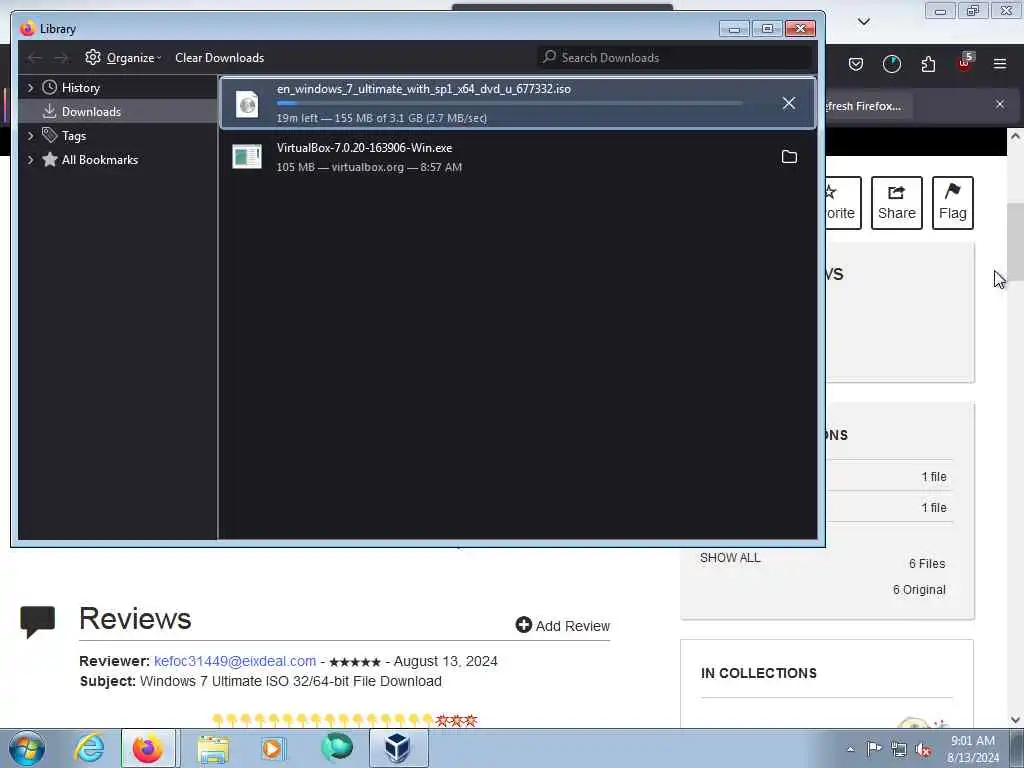Select the en_windows_7_ultimate ISO filename
The height and width of the screenshot is (768, 1024).
tap(423, 89)
